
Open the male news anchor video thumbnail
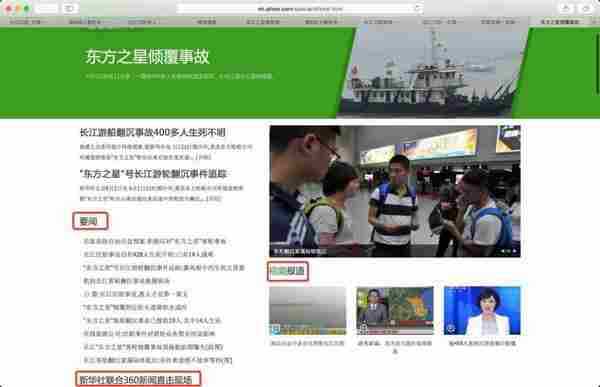[395, 310]
